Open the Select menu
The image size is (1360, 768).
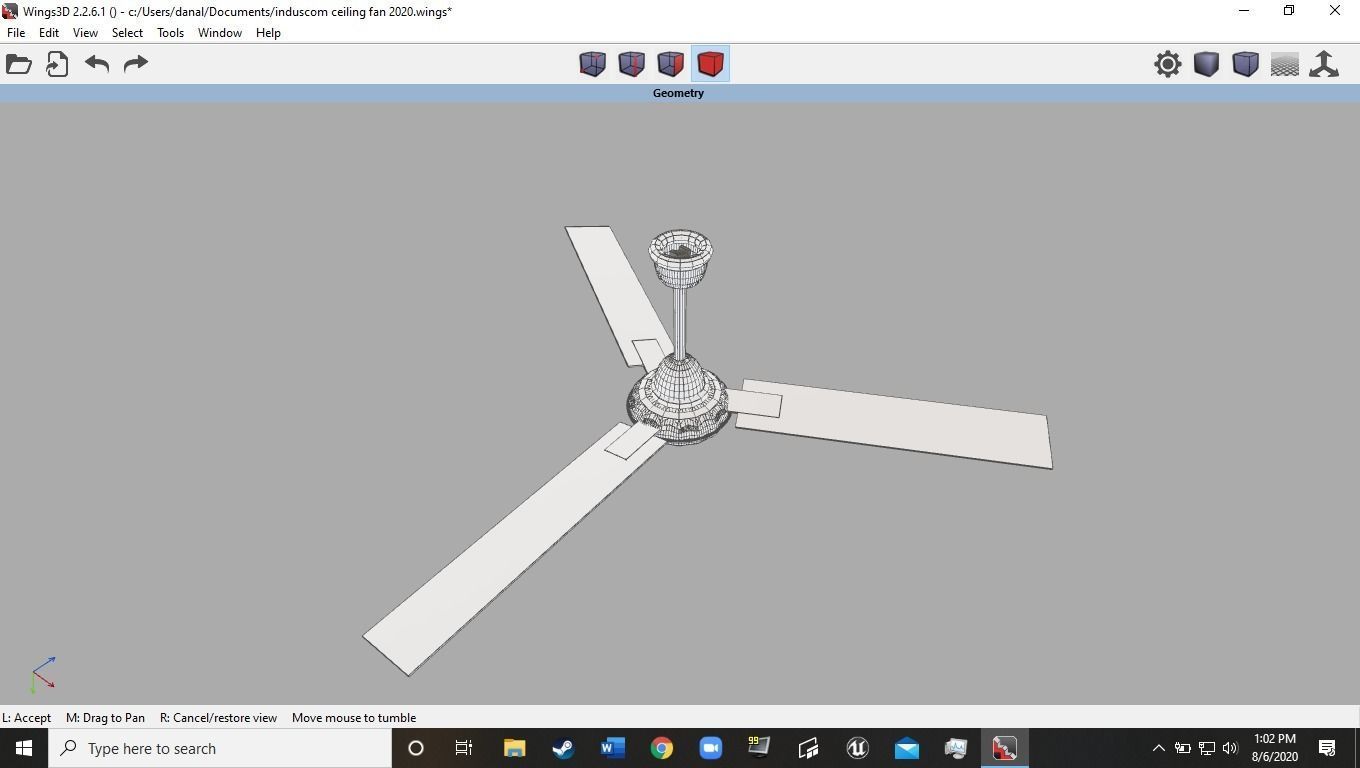point(127,33)
